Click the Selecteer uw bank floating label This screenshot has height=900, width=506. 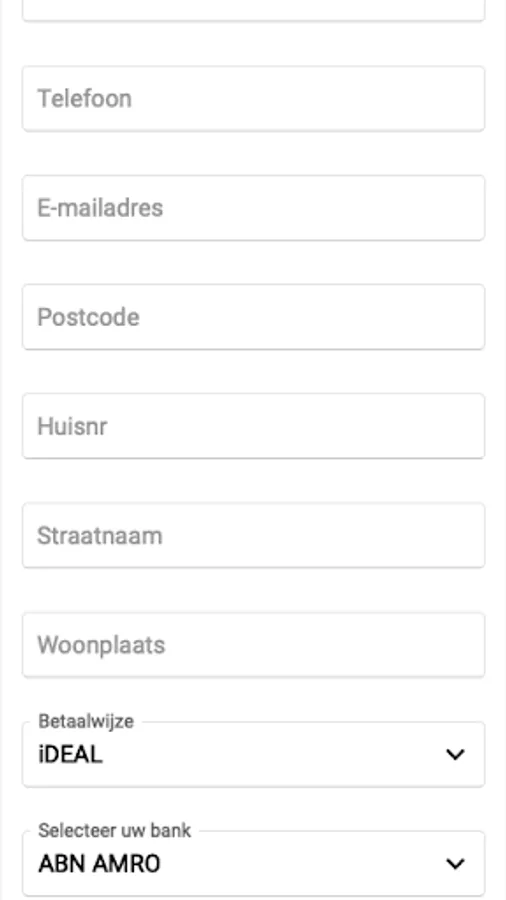[x=114, y=831]
